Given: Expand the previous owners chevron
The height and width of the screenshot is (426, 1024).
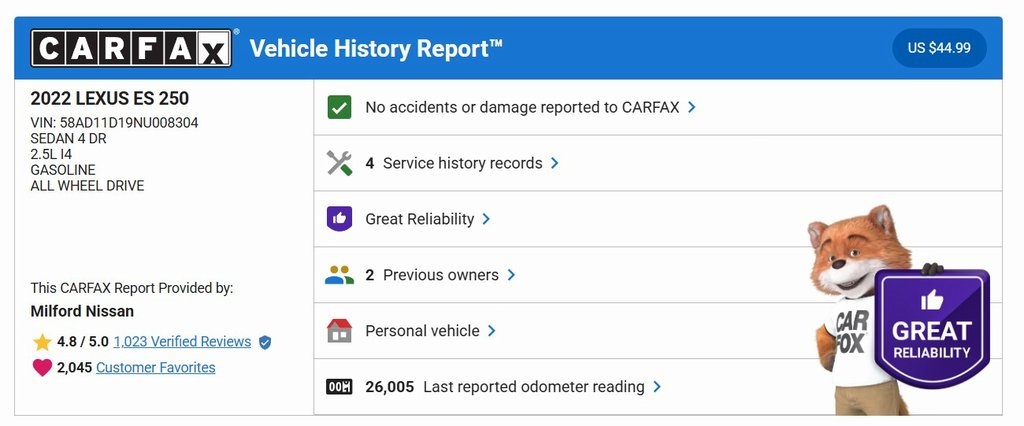Looking at the screenshot, I should click(511, 275).
